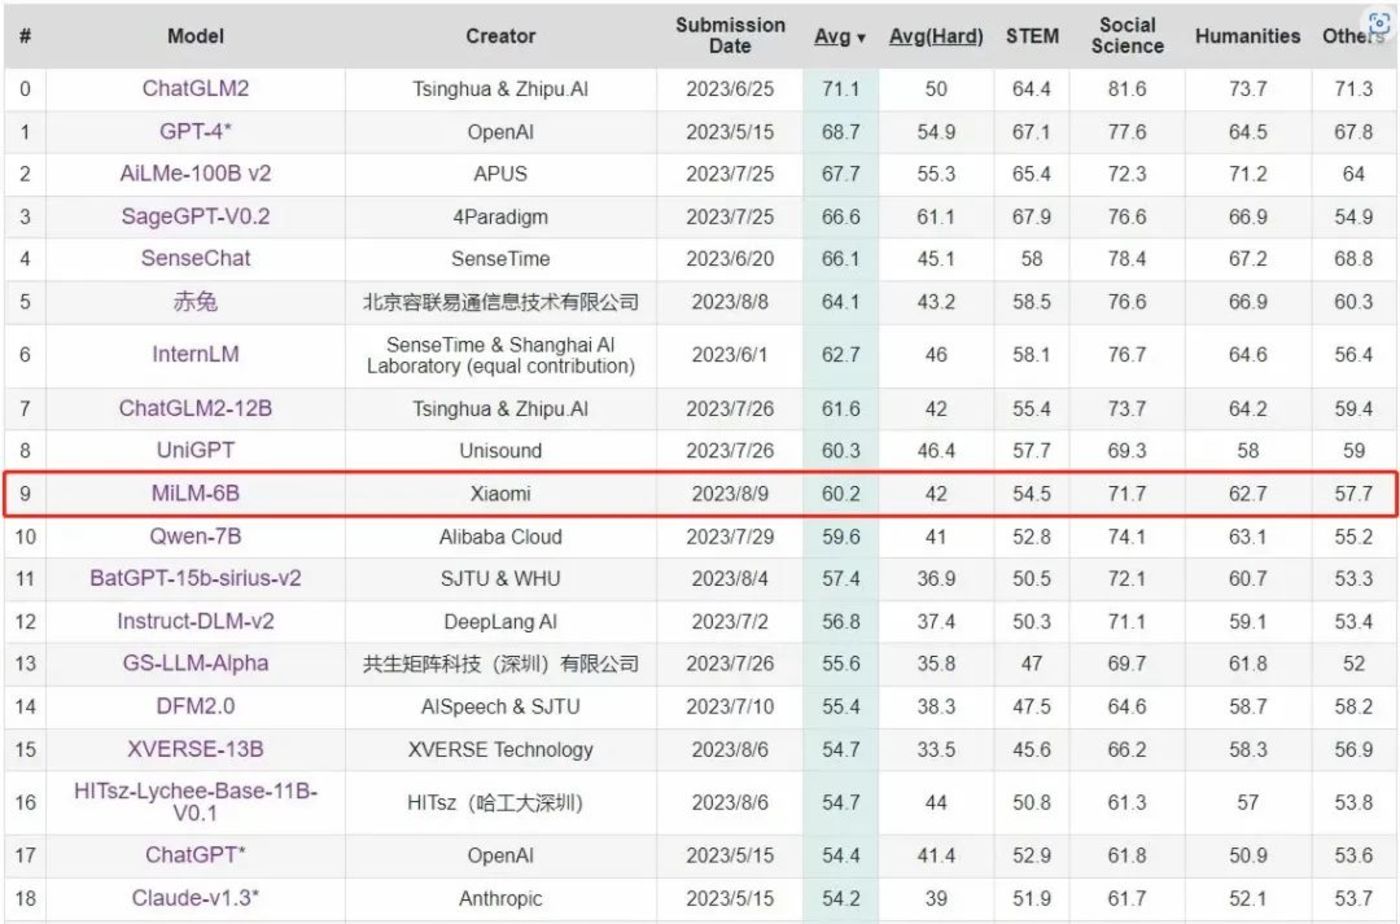Click the STEM column header
This screenshot has height=924, width=1400.
pos(1032,36)
